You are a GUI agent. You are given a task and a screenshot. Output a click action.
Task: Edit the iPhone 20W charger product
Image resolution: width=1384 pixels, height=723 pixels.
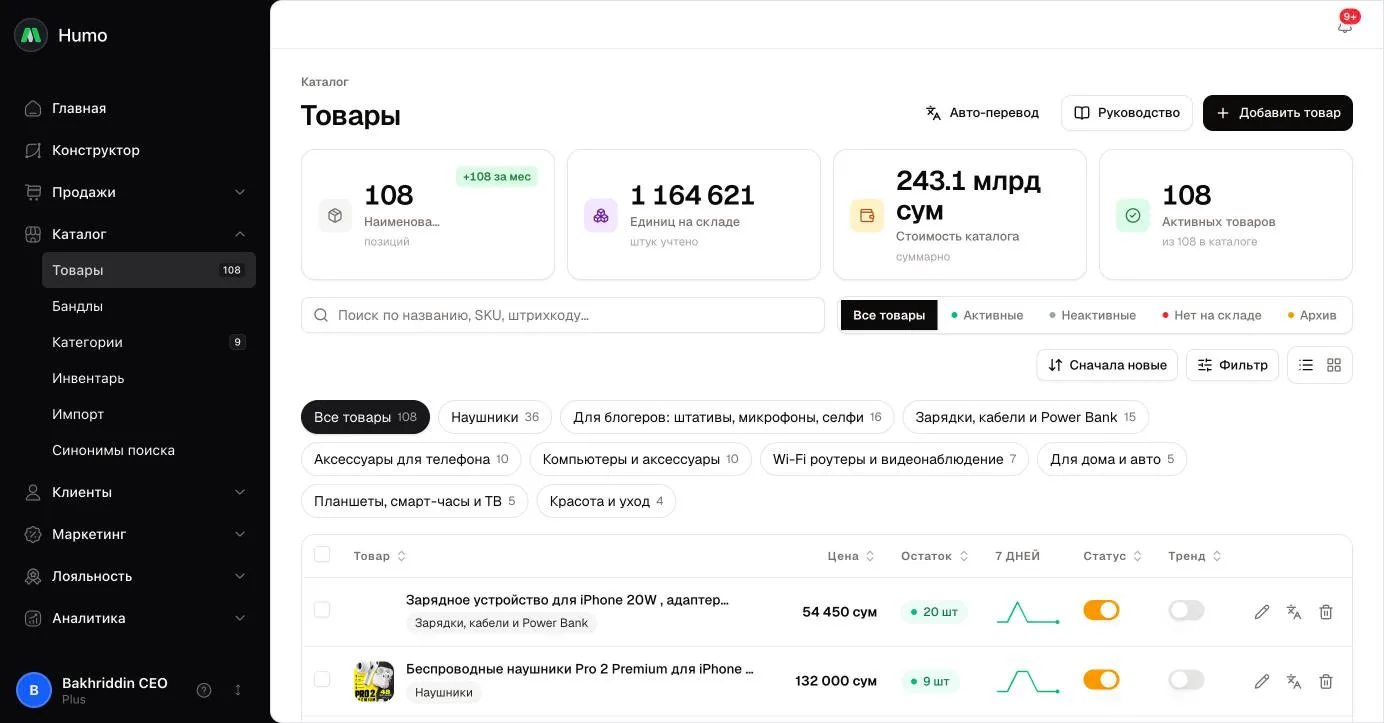tap(1262, 612)
